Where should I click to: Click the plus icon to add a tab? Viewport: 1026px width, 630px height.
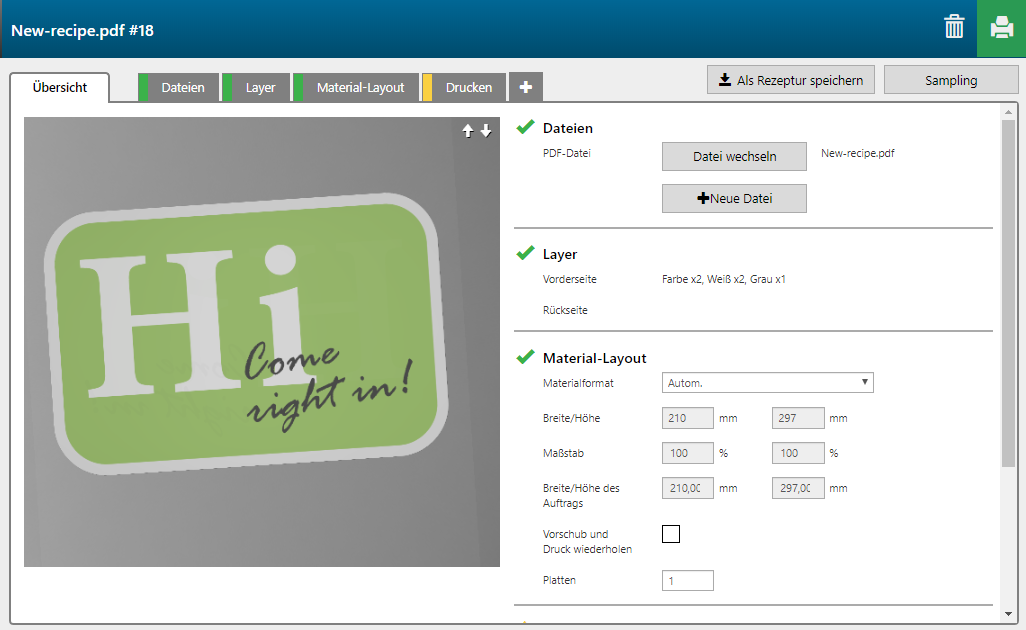pyautogui.click(x=525, y=88)
